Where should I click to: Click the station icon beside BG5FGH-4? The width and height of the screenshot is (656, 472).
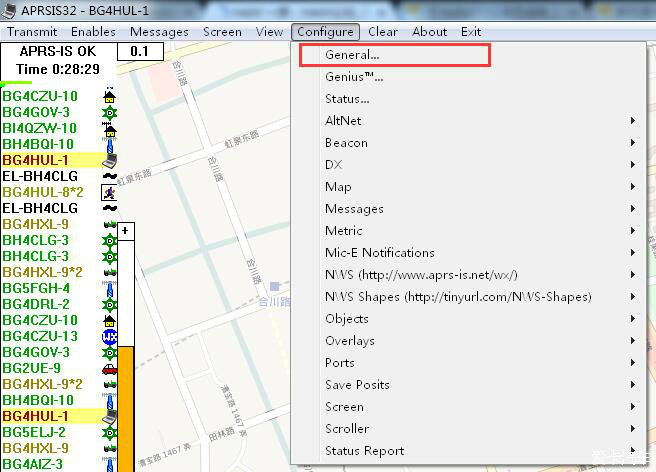[x=110, y=288]
